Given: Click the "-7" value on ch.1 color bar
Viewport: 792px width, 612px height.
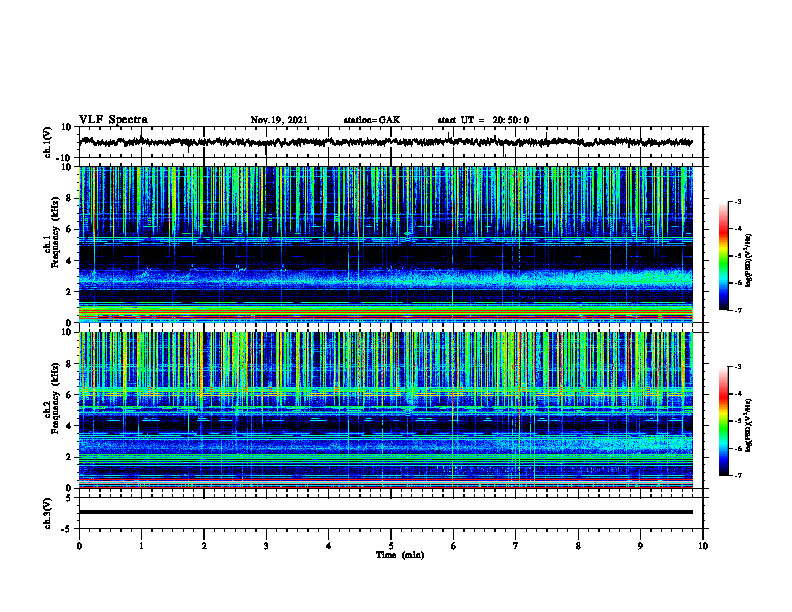Looking at the screenshot, I should pyautogui.click(x=738, y=310).
